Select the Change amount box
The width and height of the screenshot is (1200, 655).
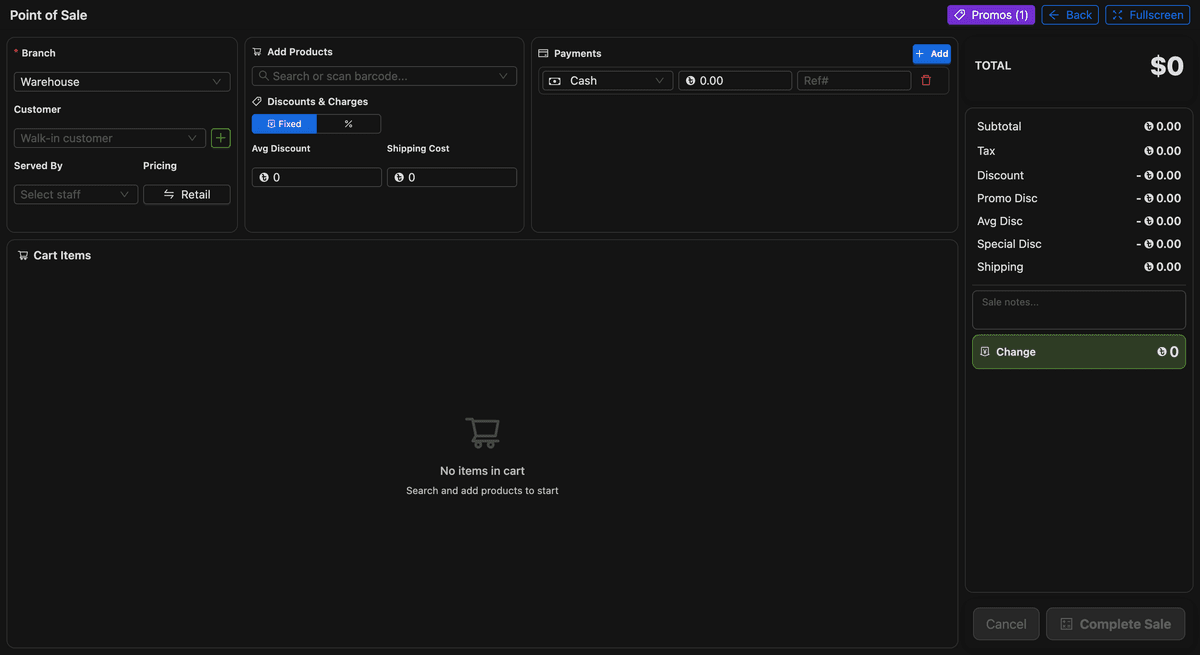click(1079, 352)
